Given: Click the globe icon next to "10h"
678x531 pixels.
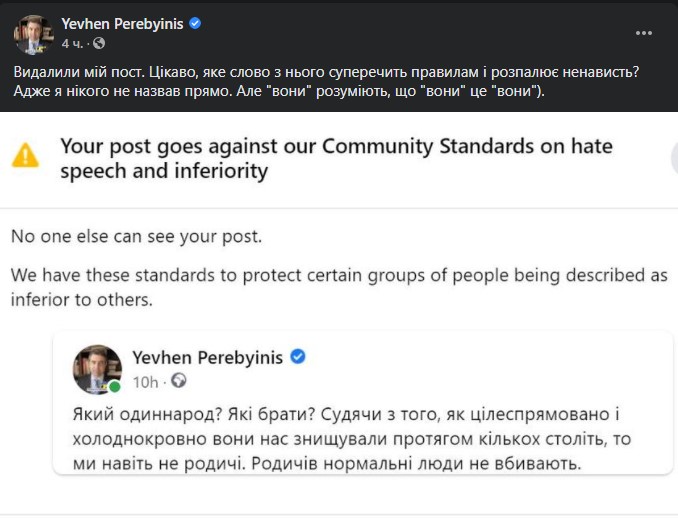Looking at the screenshot, I should (x=178, y=381).
